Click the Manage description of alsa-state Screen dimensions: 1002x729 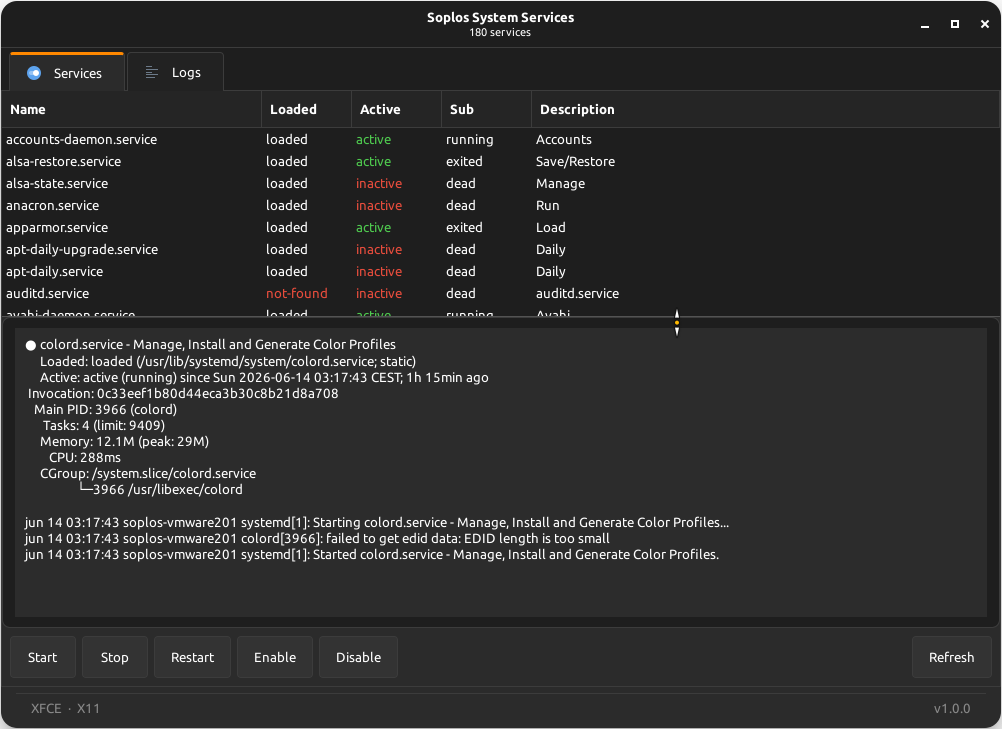[560, 183]
